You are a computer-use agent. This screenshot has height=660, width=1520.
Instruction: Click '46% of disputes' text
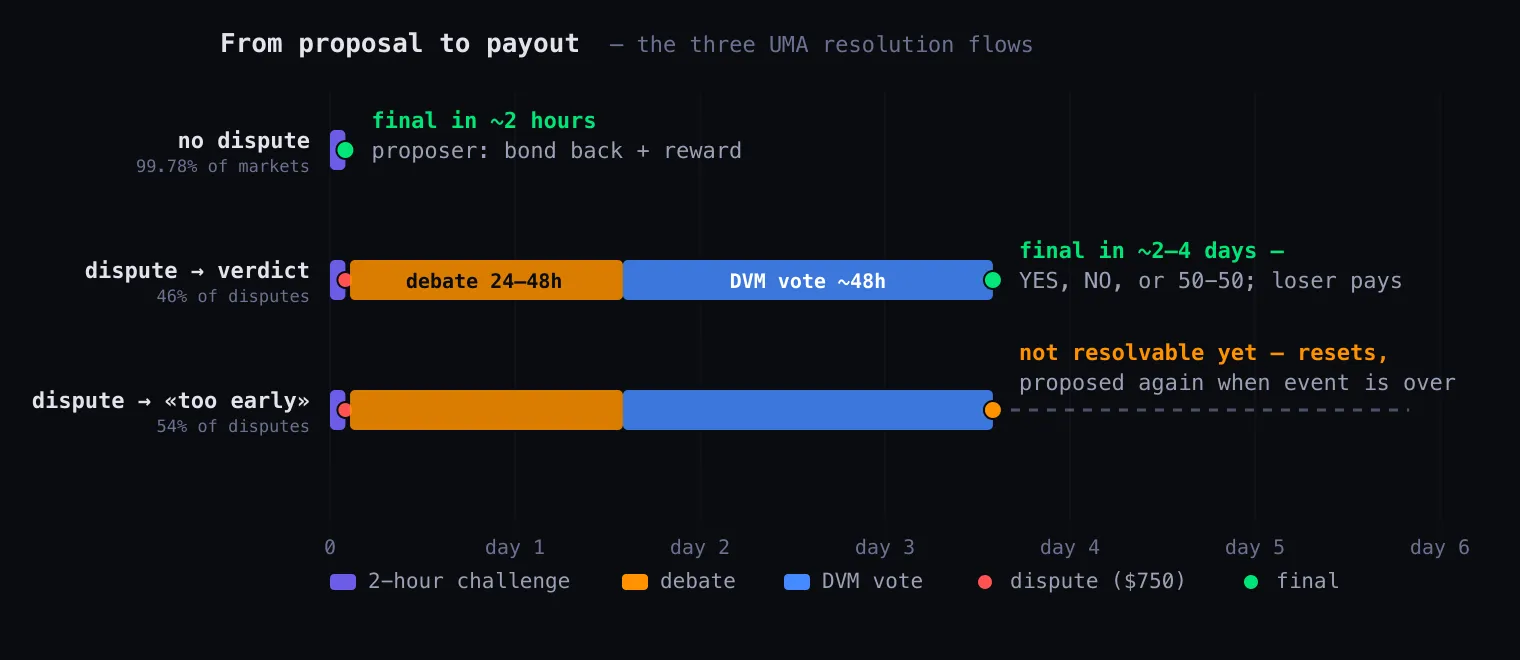[x=233, y=297]
